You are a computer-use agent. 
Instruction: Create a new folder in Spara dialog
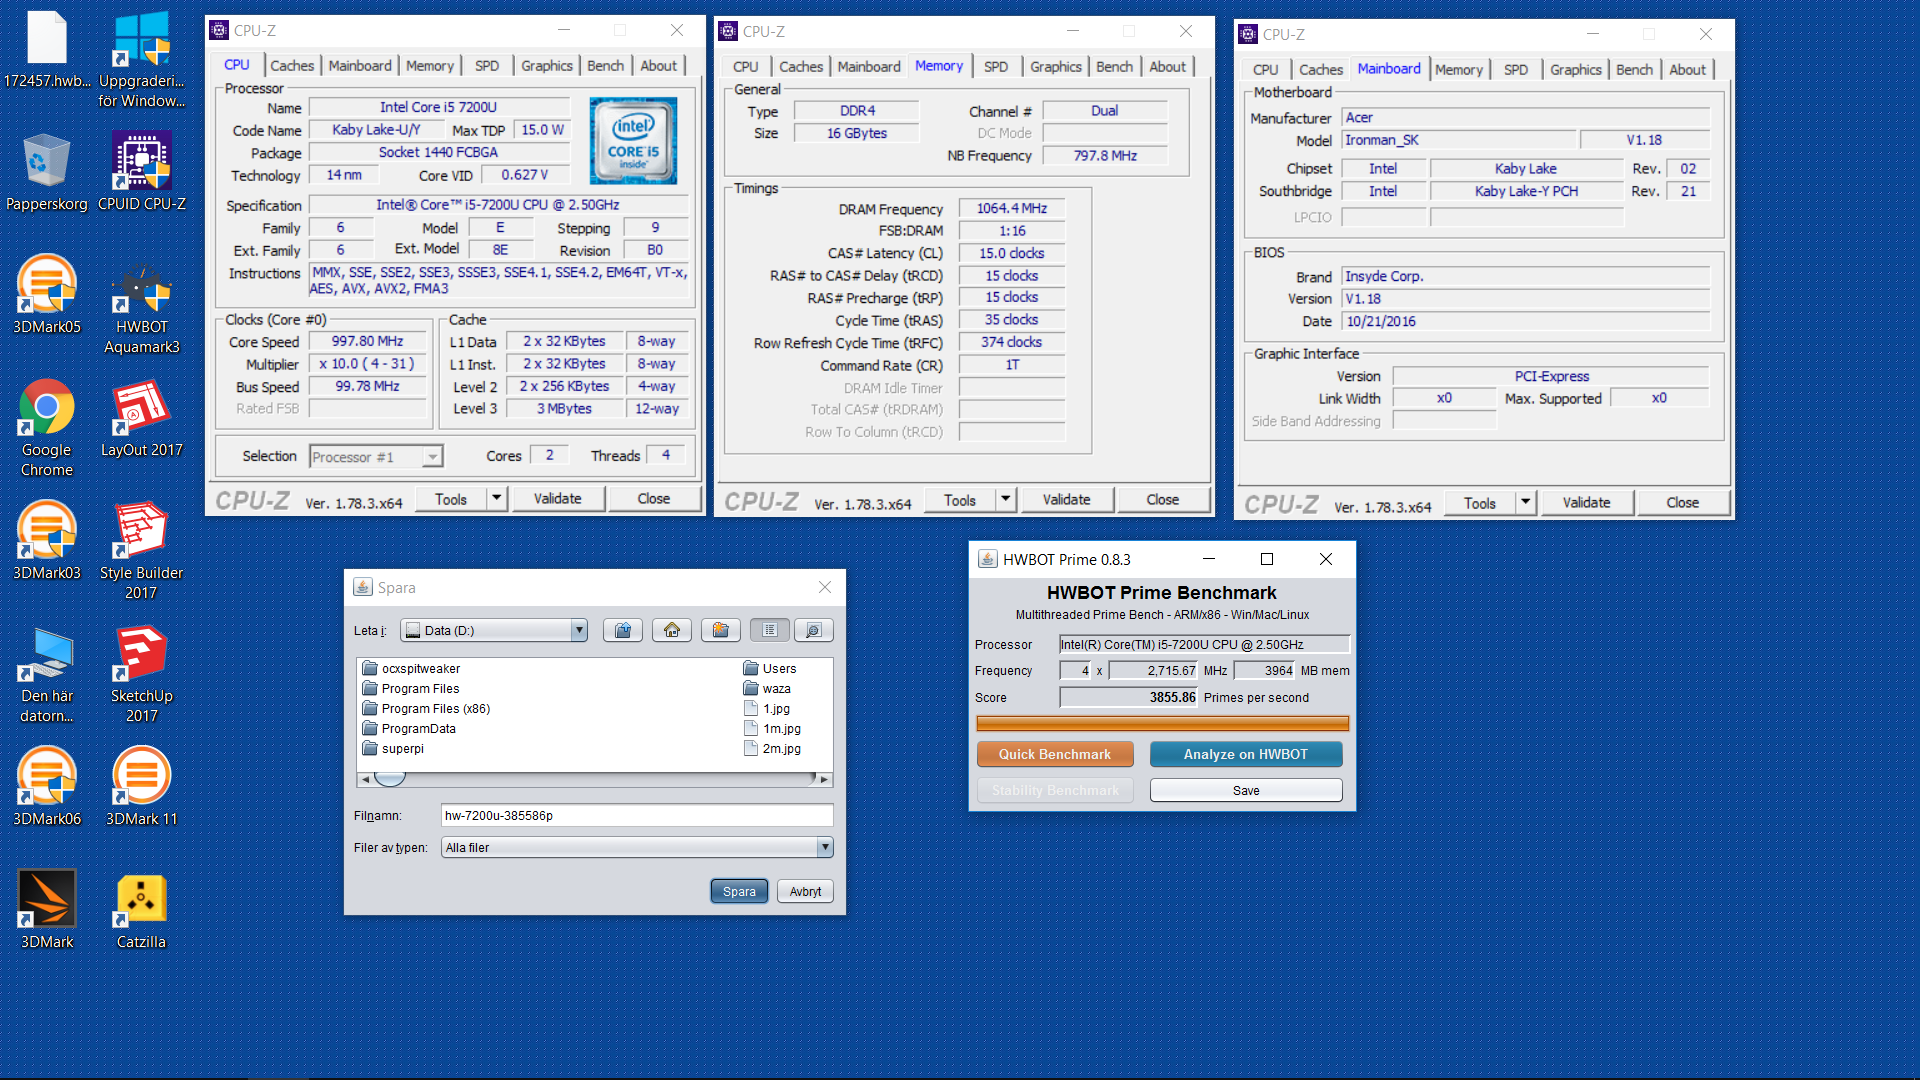click(720, 630)
